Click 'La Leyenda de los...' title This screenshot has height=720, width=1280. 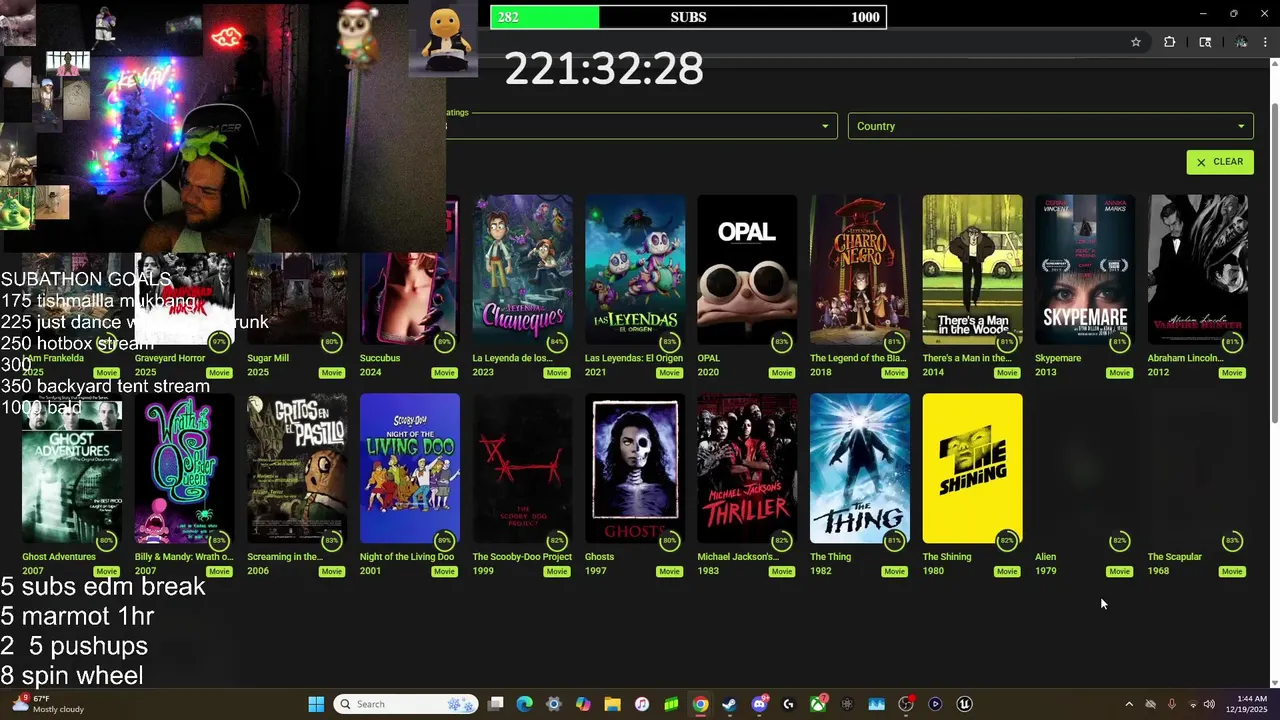pyautogui.click(x=512, y=358)
